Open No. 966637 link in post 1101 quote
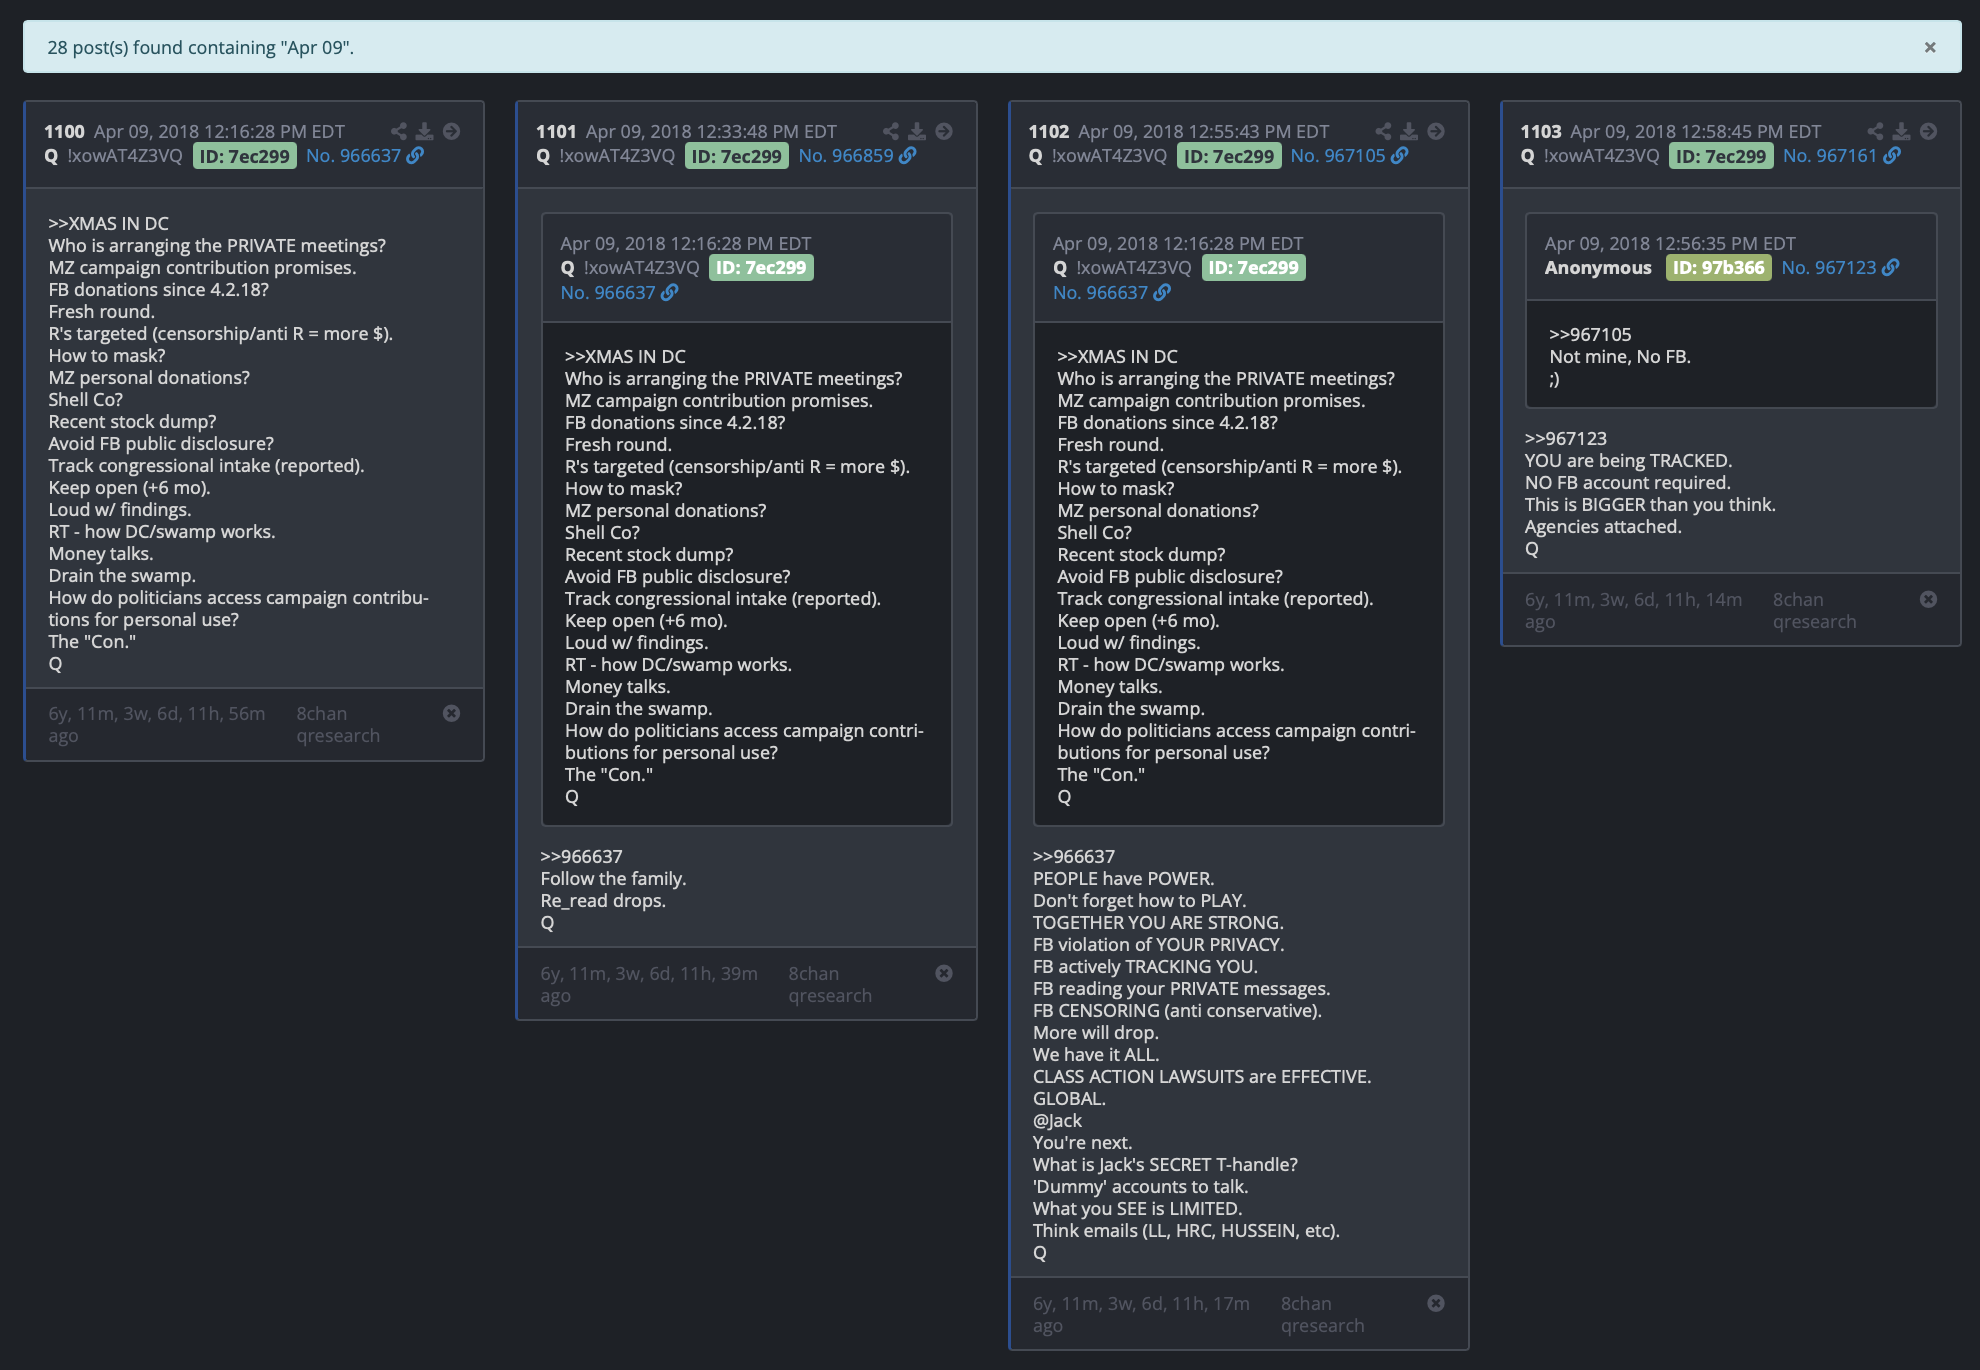 619,293
